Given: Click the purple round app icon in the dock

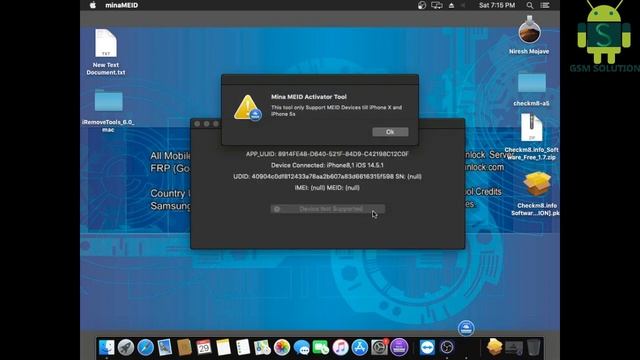Looking at the screenshot, I should [399, 347].
